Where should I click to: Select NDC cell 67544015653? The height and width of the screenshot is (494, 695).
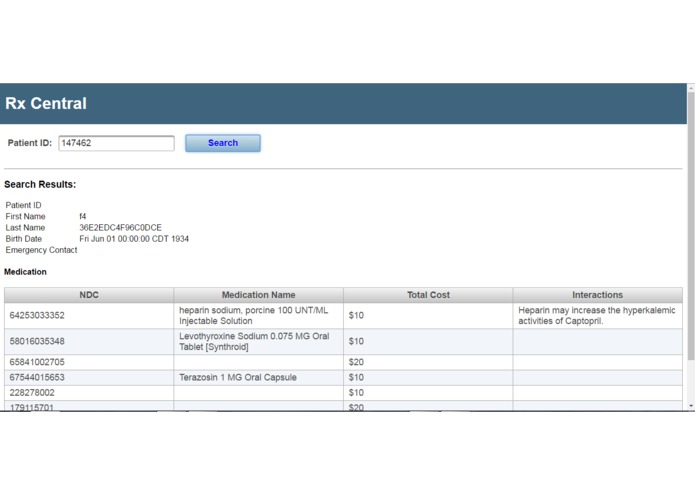(x=89, y=377)
